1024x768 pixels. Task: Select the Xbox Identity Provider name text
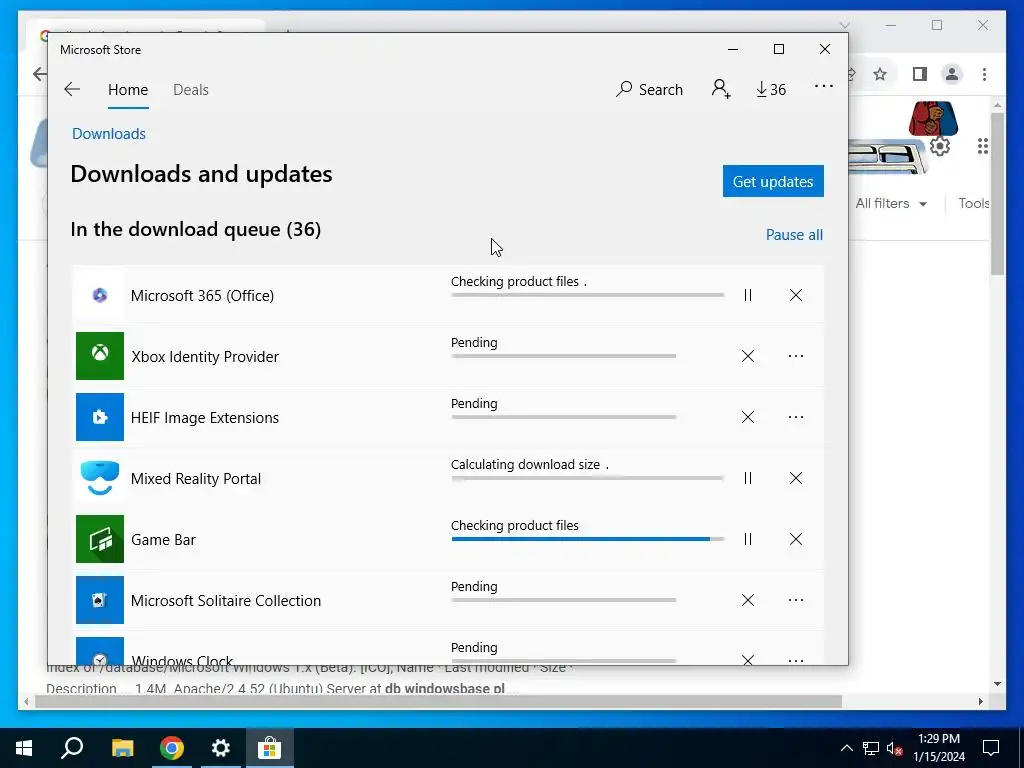pyautogui.click(x=205, y=356)
